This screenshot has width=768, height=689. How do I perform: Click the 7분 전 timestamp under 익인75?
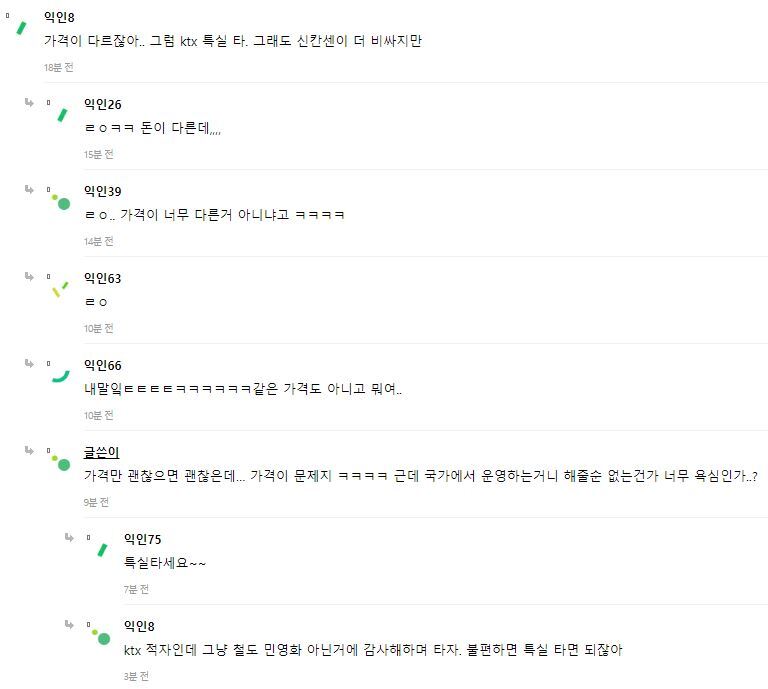click(136, 589)
